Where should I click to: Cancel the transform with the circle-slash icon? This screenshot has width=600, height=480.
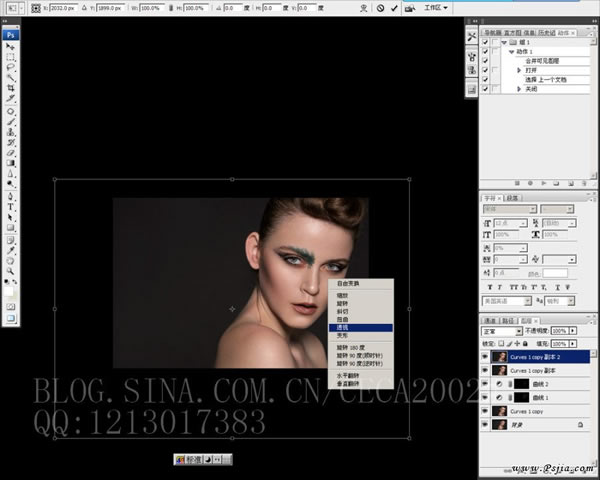click(x=380, y=8)
